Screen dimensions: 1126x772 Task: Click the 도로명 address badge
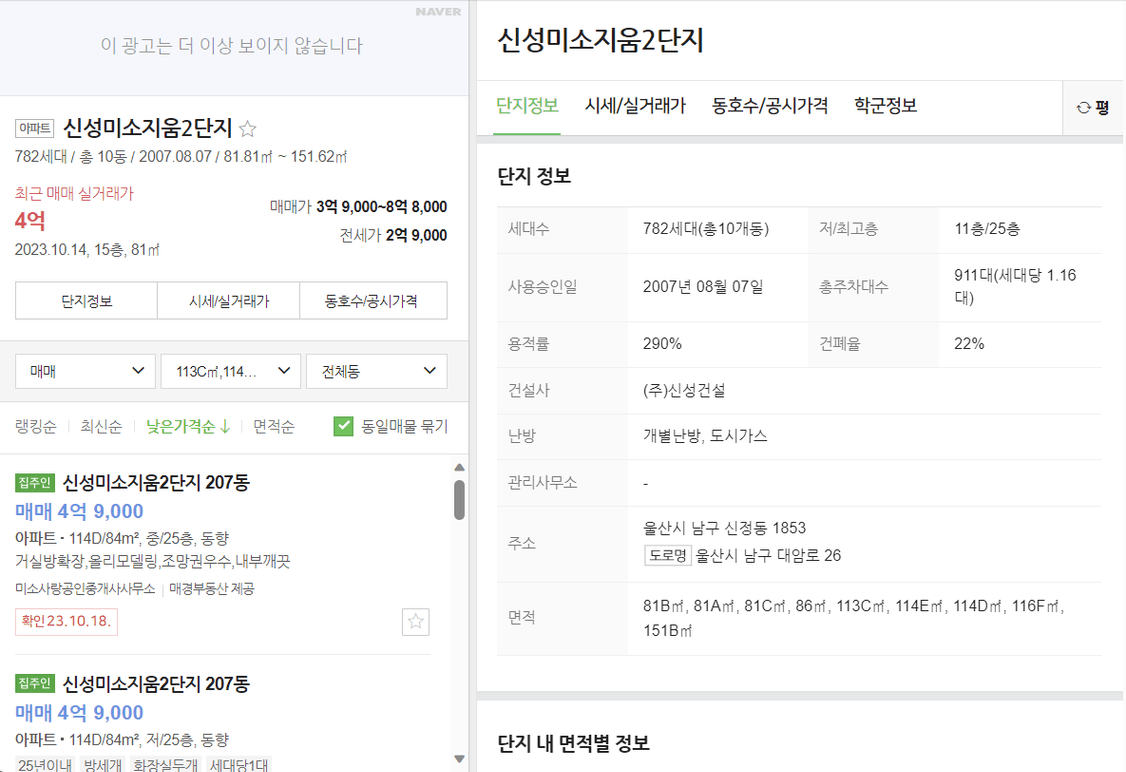click(668, 555)
